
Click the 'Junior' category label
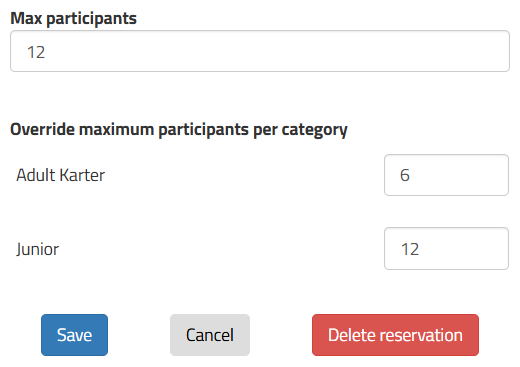[x=38, y=249]
